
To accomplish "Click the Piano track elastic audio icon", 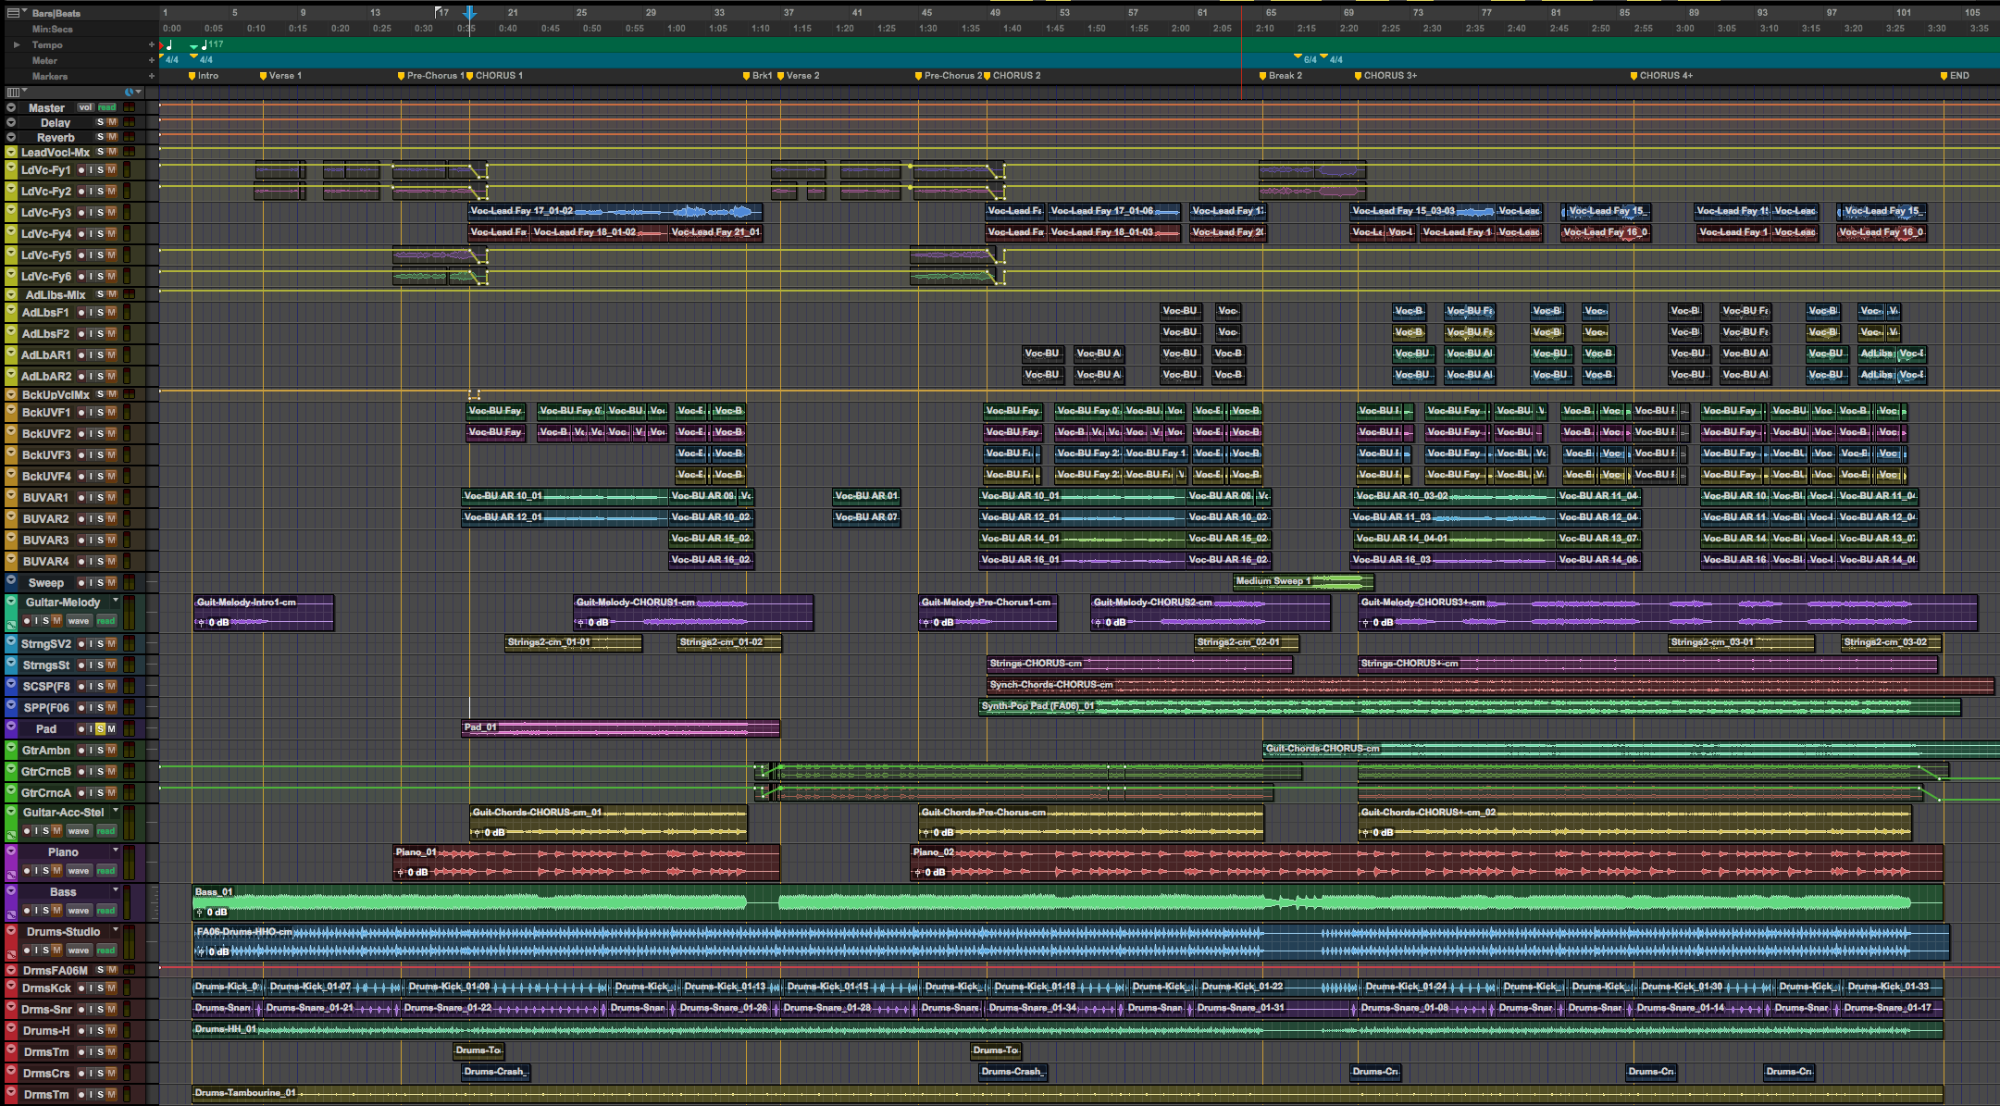I will (x=11, y=874).
